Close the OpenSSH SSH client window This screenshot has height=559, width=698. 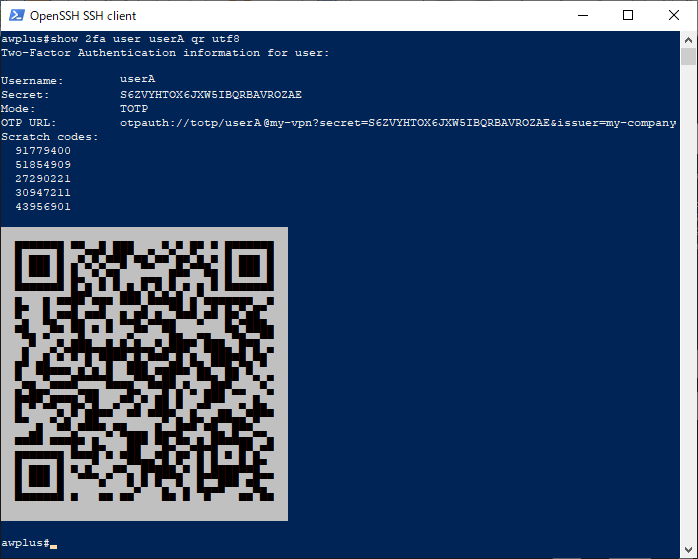(674, 15)
